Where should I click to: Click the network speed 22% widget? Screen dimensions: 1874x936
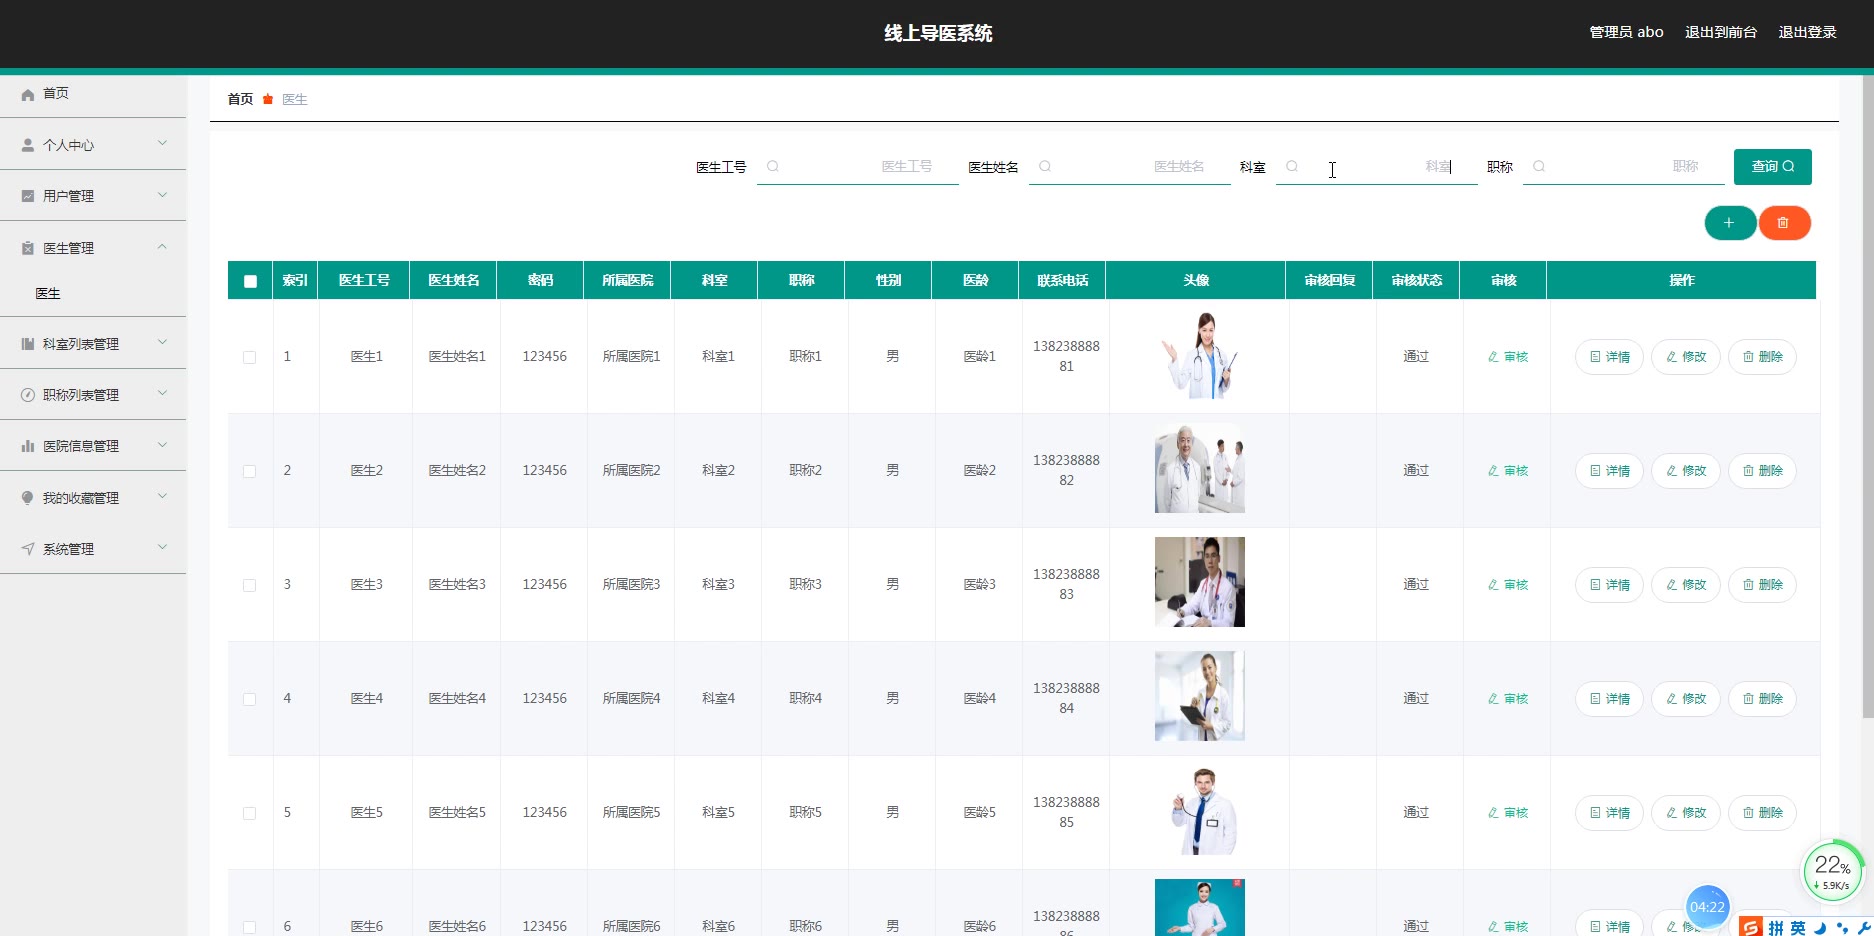pos(1832,870)
